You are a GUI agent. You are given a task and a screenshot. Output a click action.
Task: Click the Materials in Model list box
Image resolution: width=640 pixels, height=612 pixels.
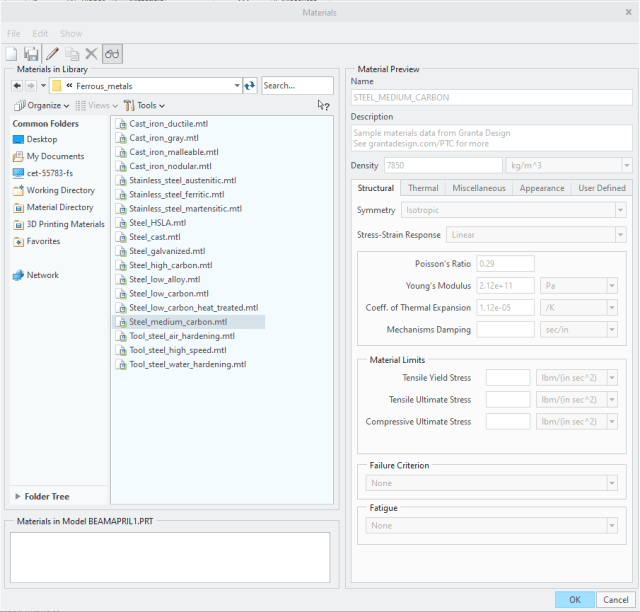click(x=170, y=557)
